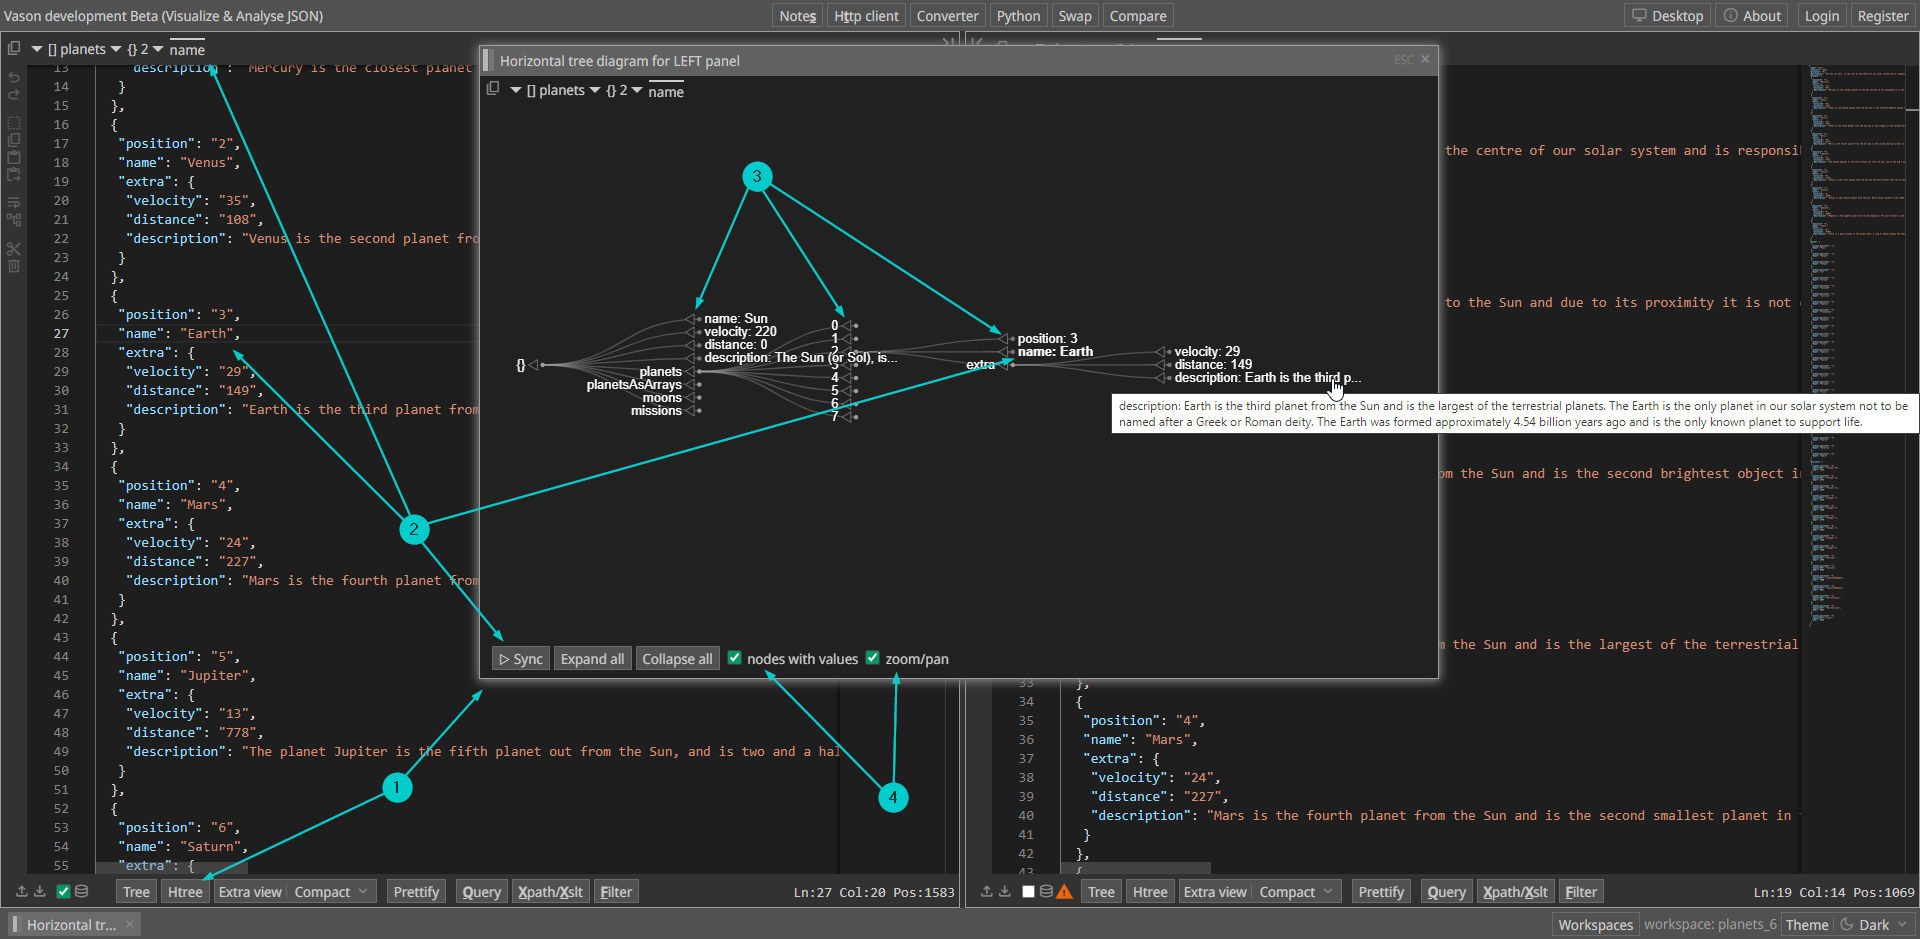The height and width of the screenshot is (939, 1920).
Task: Click copy path icon in tree diagram dialog
Action: (x=493, y=89)
